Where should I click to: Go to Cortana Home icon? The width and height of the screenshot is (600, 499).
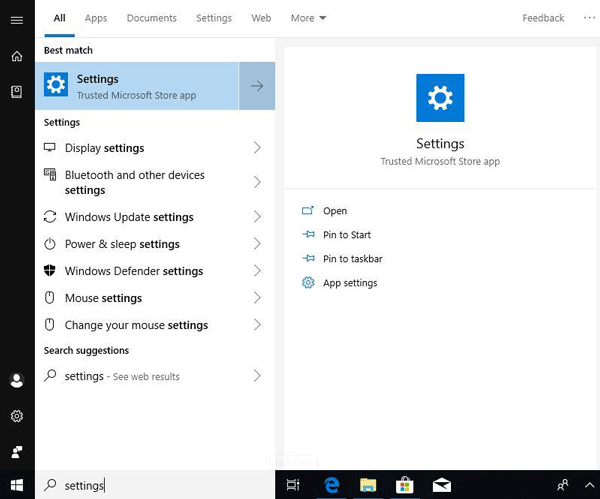[x=17, y=56]
